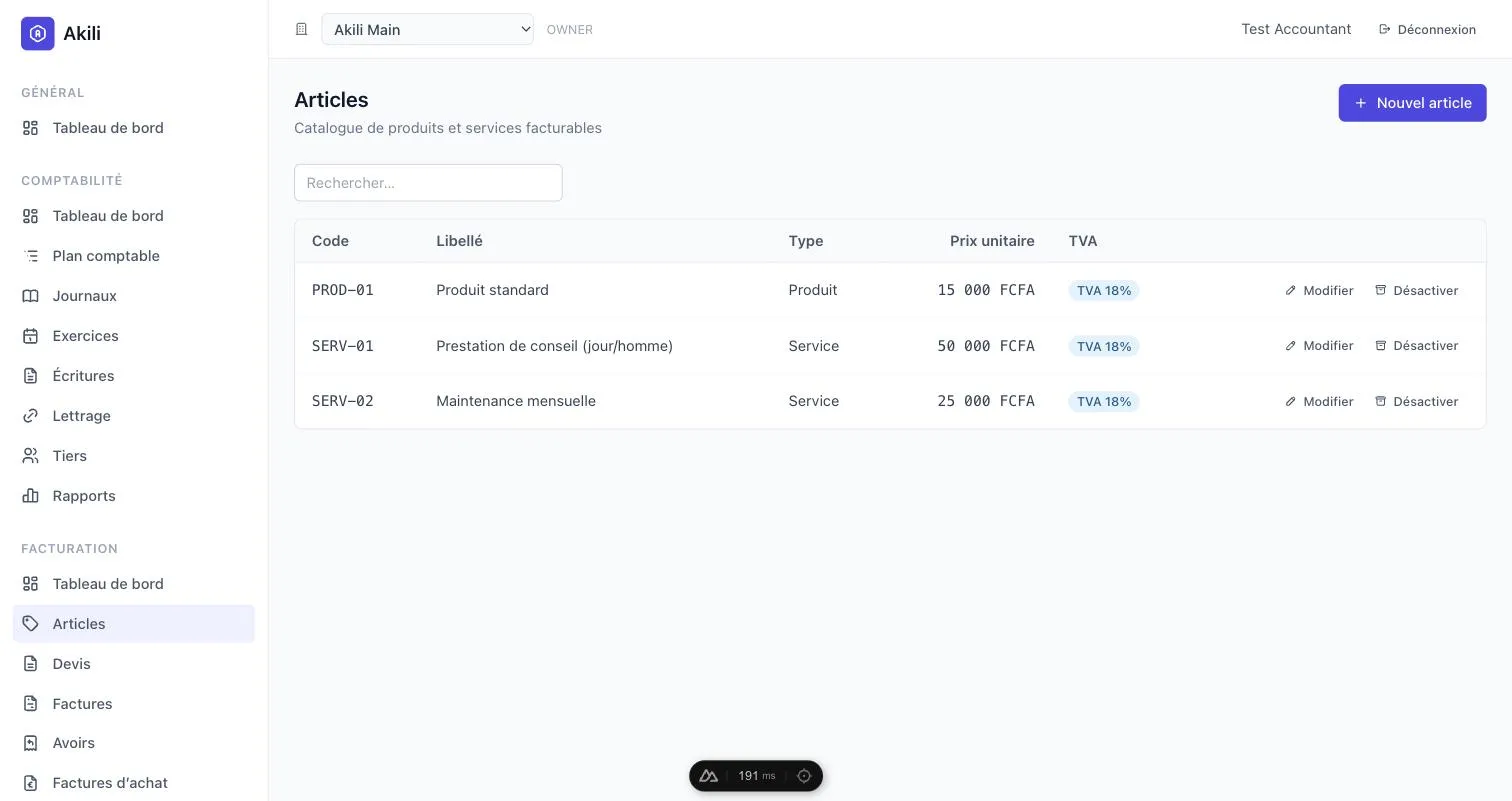This screenshot has height=801, width=1512.
Task: Modify the SERV-01 article
Action: coord(1319,346)
